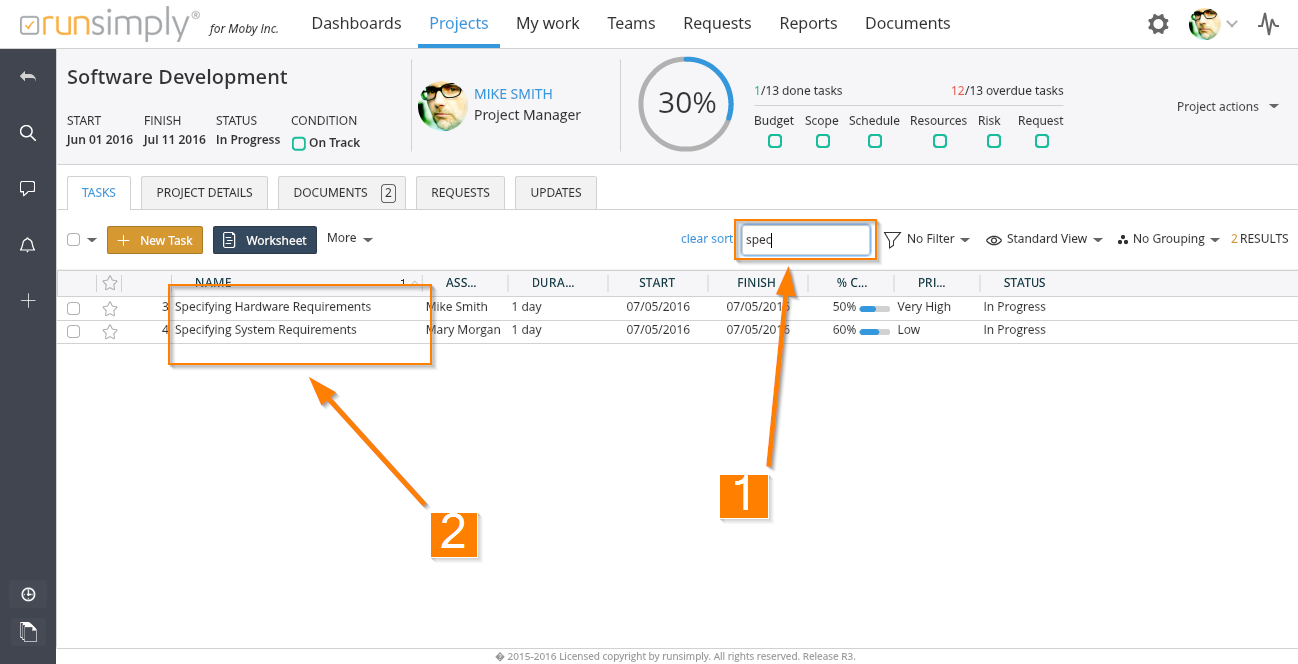Viewport: 1298px width, 664px height.
Task: Open the search magnifier in left sidebar
Action: 28,133
